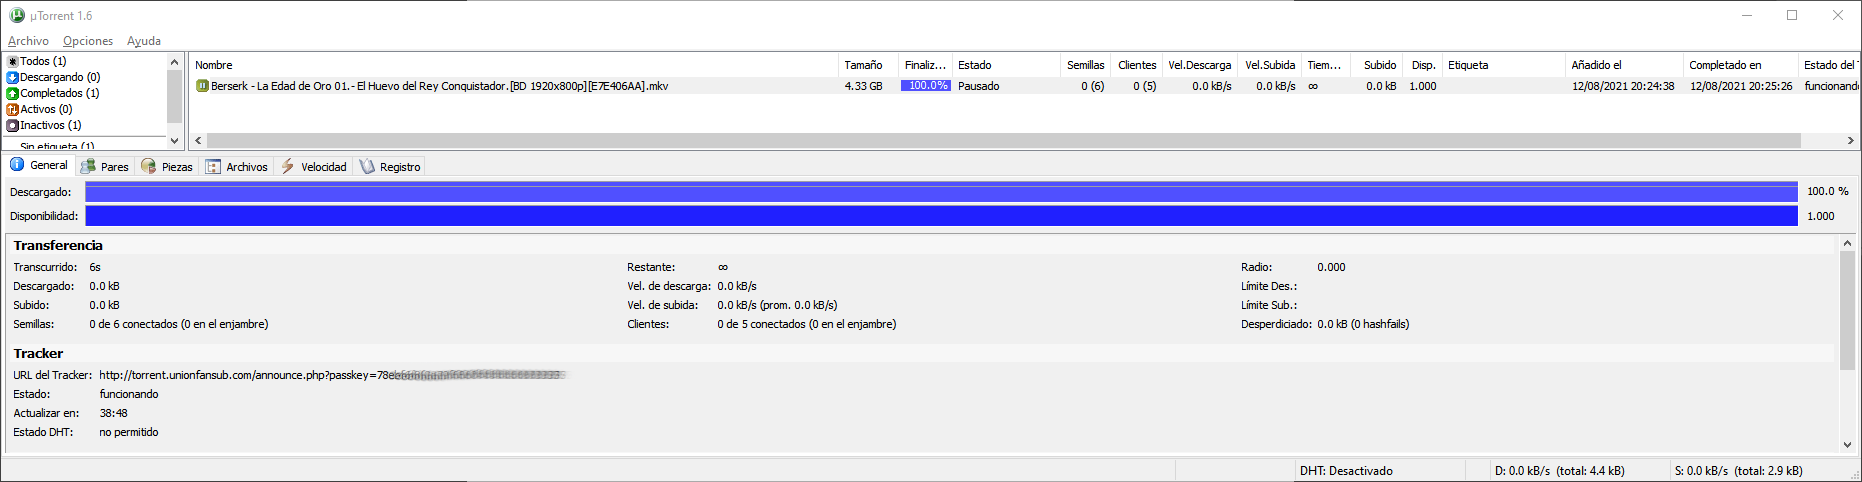This screenshot has height=482, width=1862.
Task: Select the Completados category icon
Action: click(13, 93)
